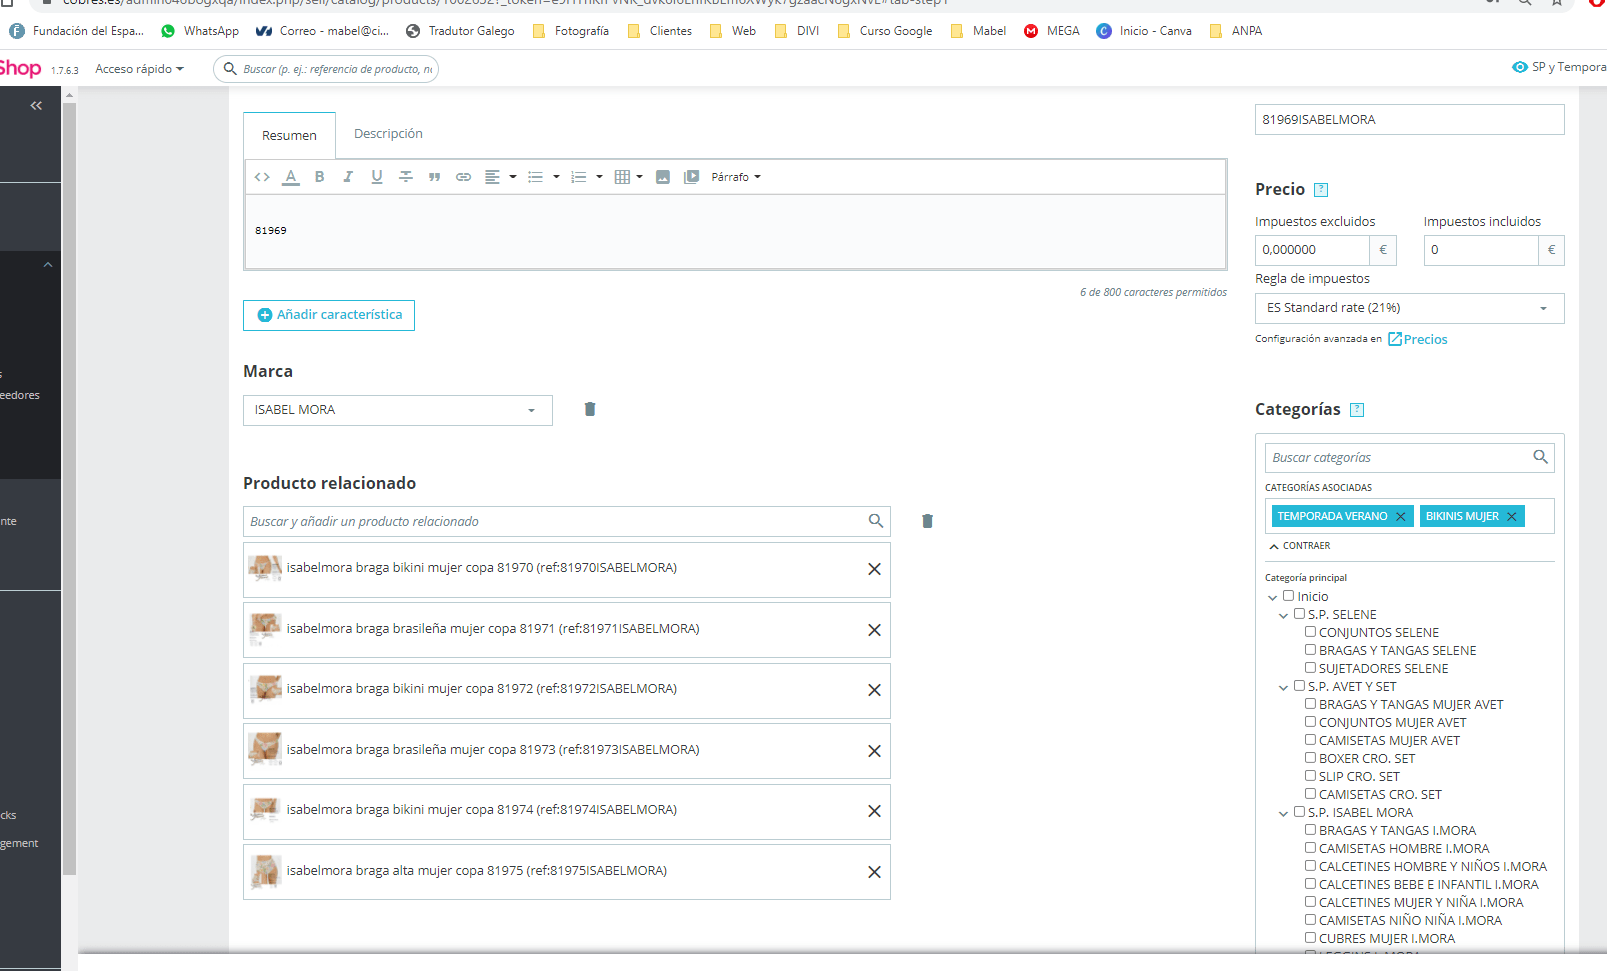Click categories search magnifier icon
Image resolution: width=1607 pixels, height=971 pixels.
1540,457
